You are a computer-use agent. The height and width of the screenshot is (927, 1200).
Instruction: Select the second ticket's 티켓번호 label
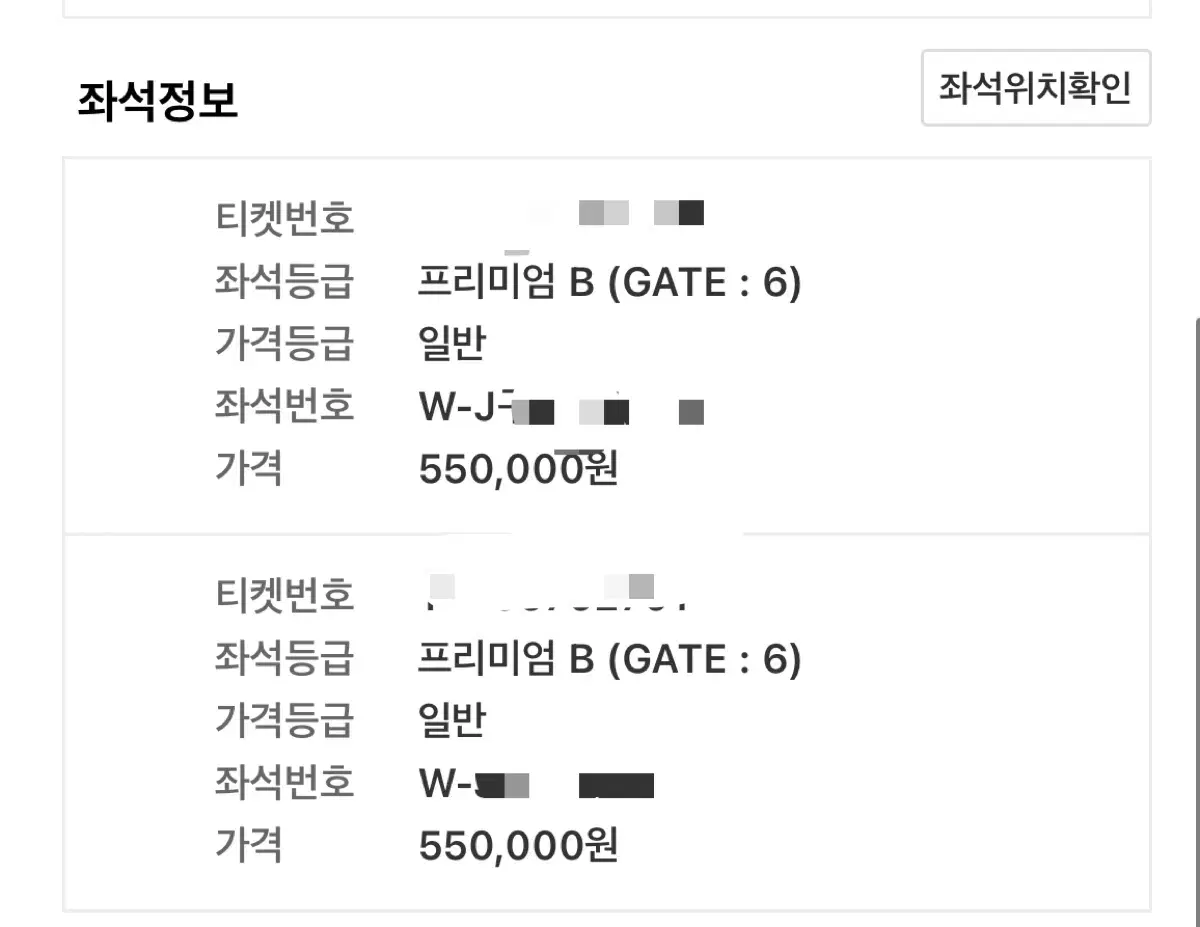(x=284, y=595)
